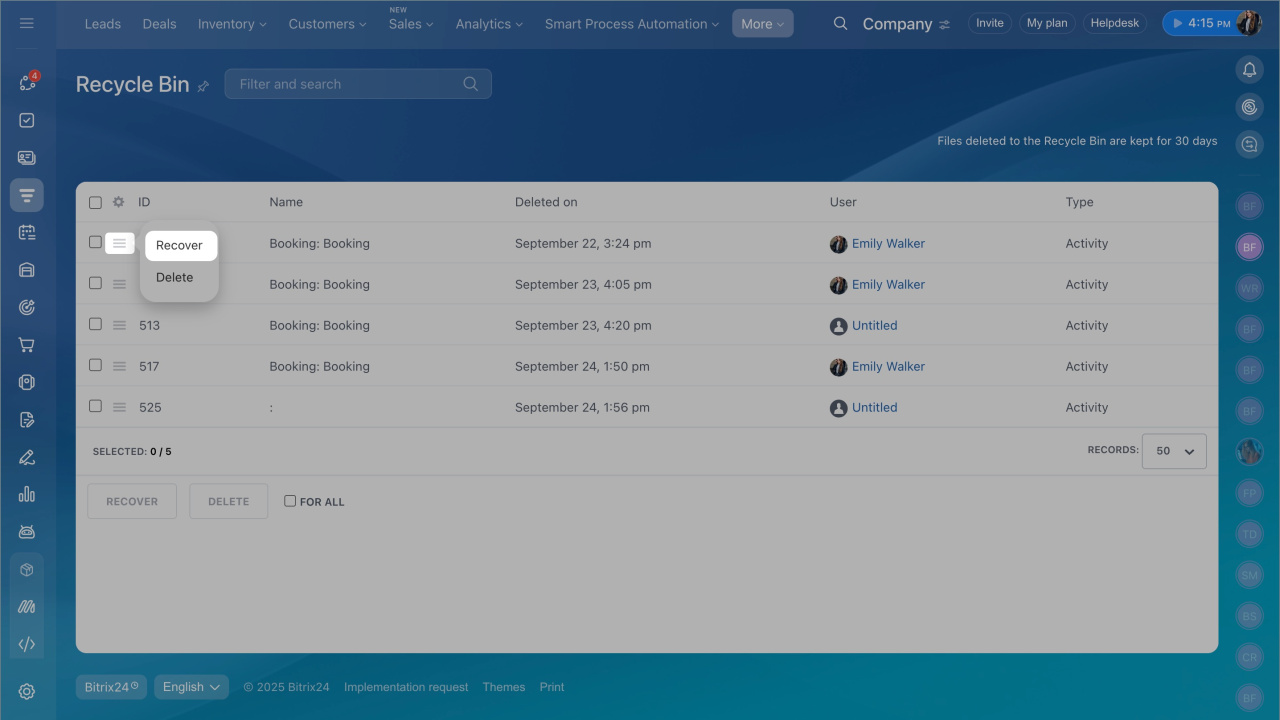The image size is (1280, 720).
Task: Expand the More menu in top navigation
Action: point(762,24)
